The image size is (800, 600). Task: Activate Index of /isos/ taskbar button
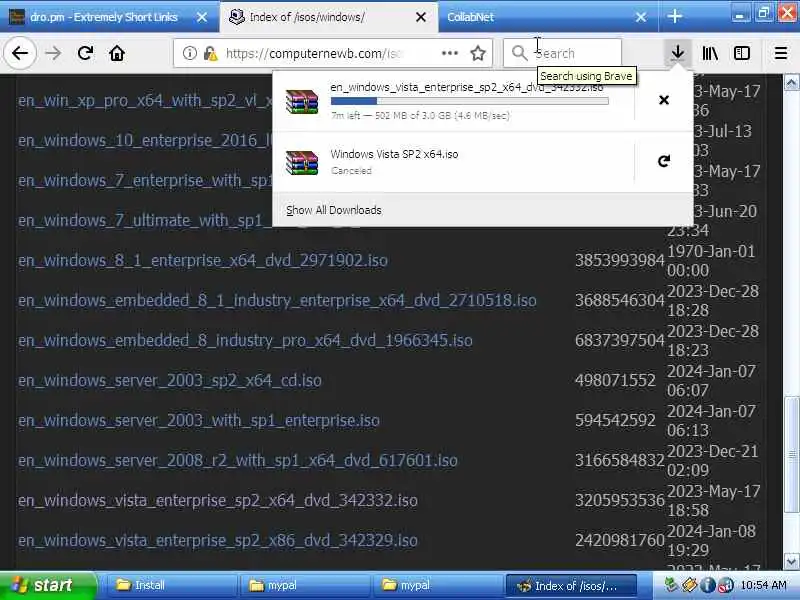[x=571, y=585]
